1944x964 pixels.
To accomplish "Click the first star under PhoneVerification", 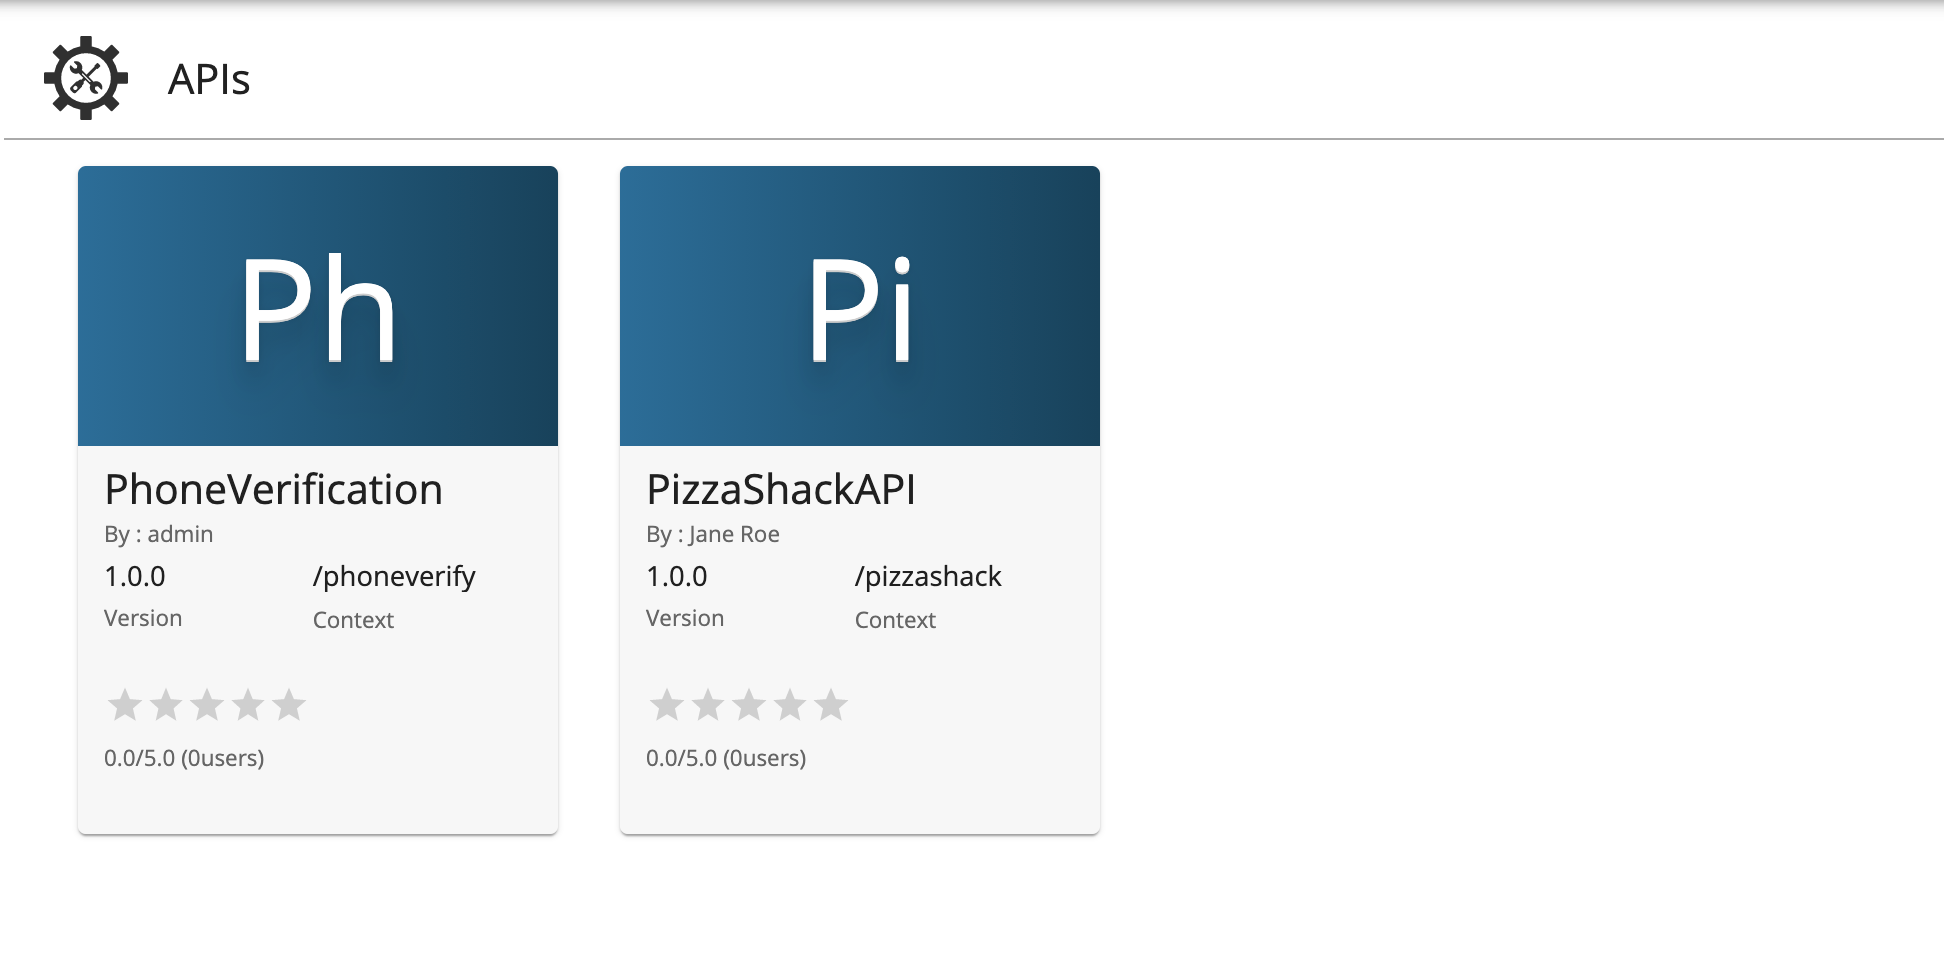I will point(124,705).
